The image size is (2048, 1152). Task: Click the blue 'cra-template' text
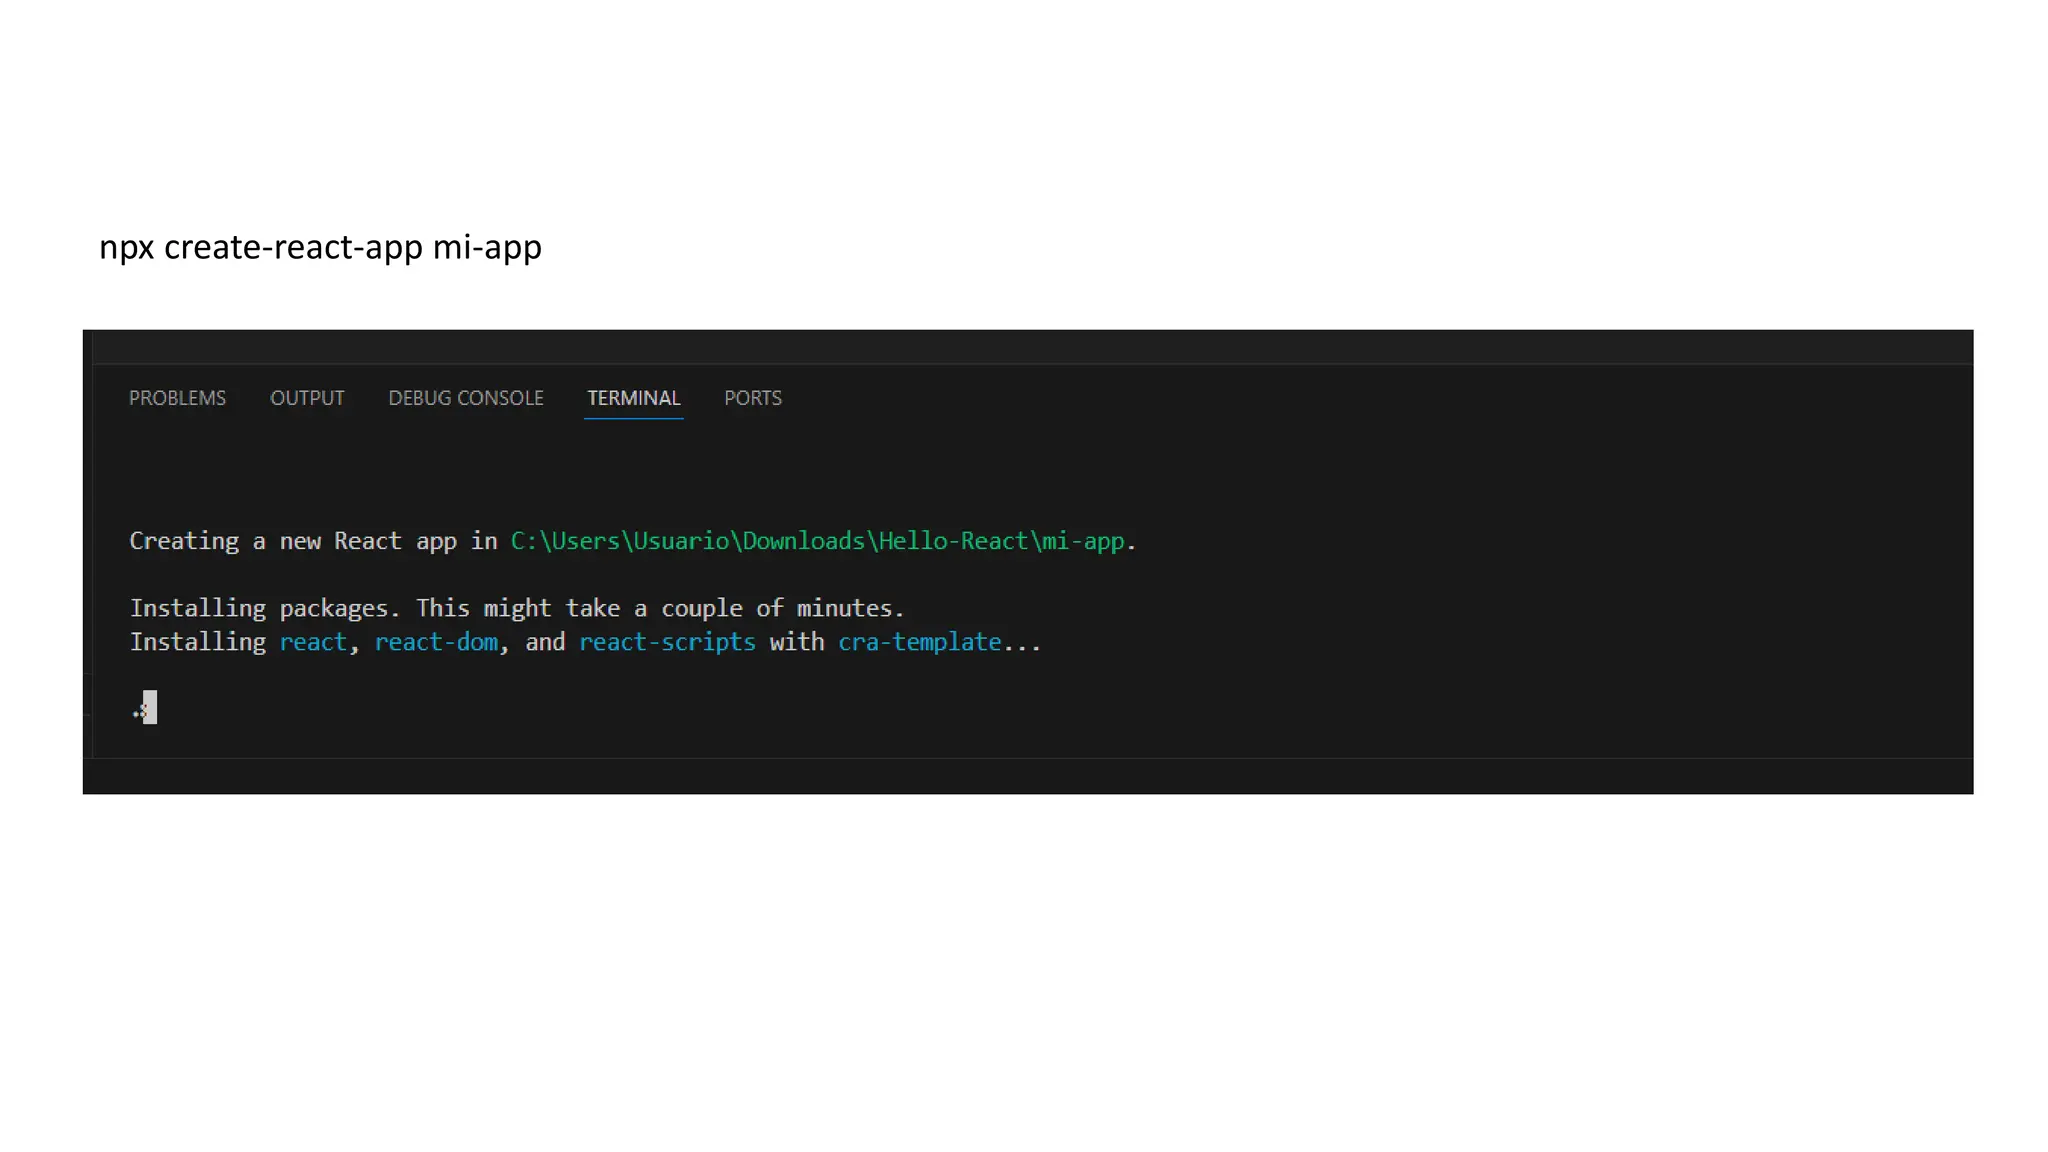click(919, 642)
